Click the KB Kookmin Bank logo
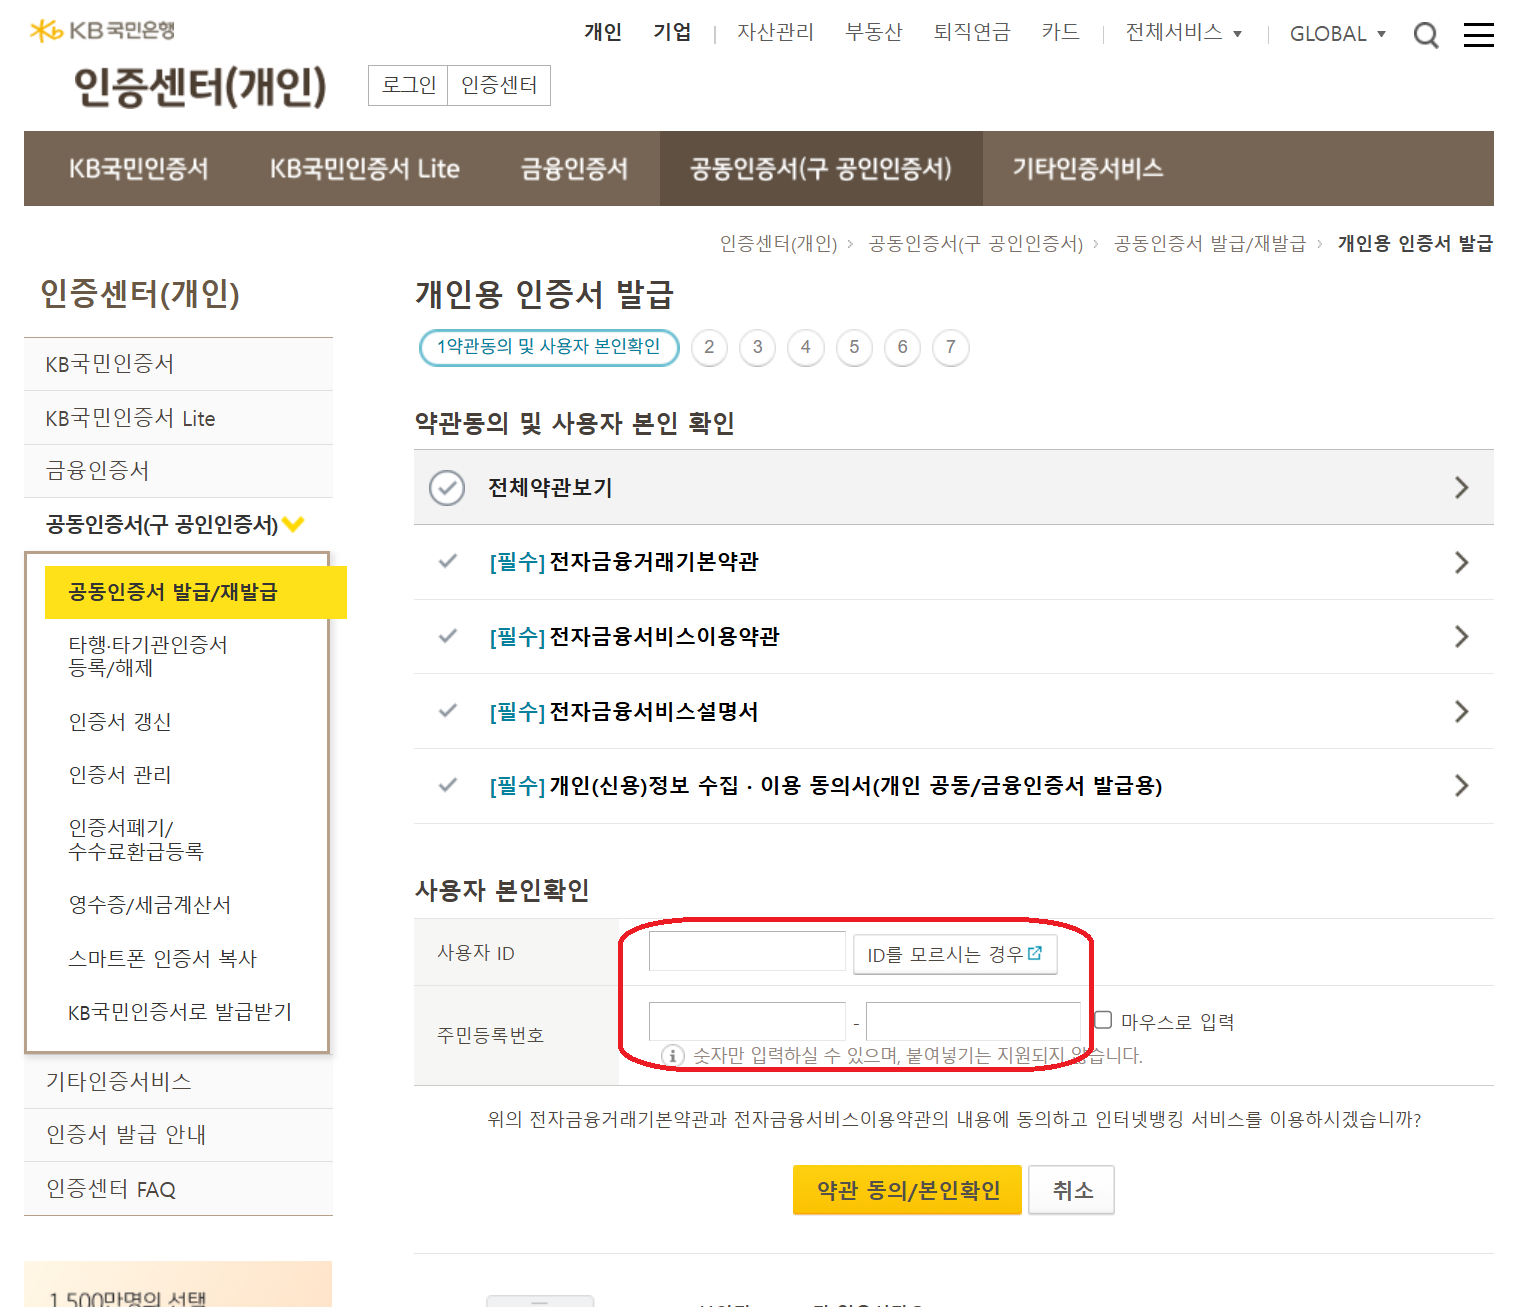 point(98,30)
